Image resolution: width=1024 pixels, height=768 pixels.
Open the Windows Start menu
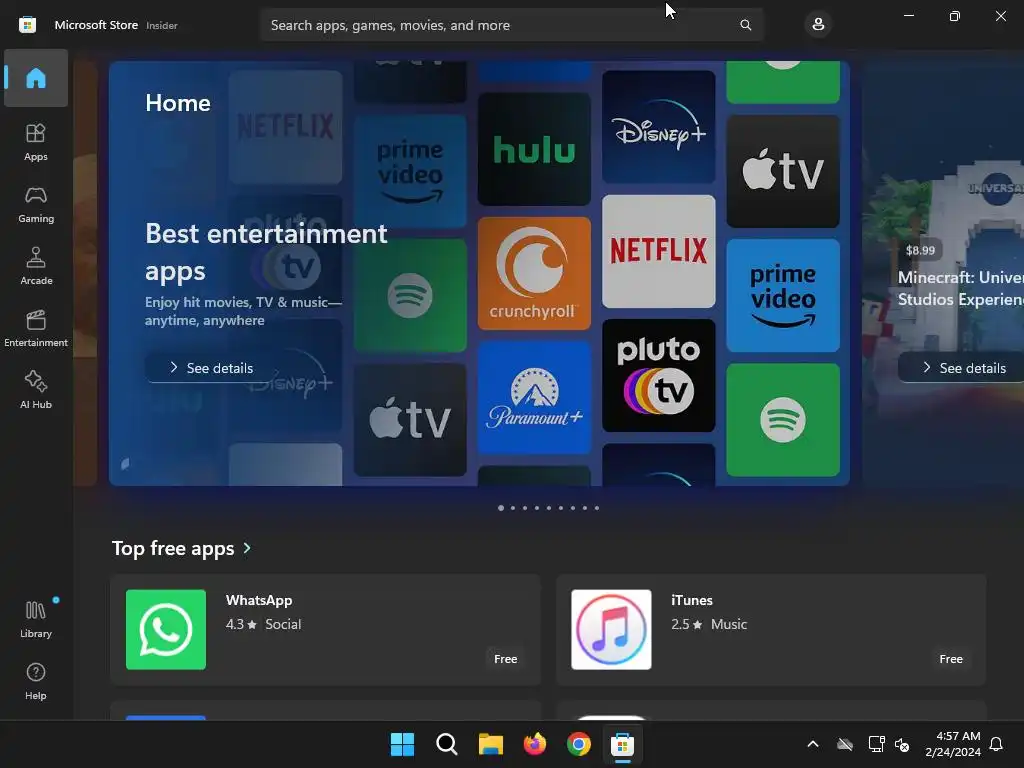[x=402, y=744]
